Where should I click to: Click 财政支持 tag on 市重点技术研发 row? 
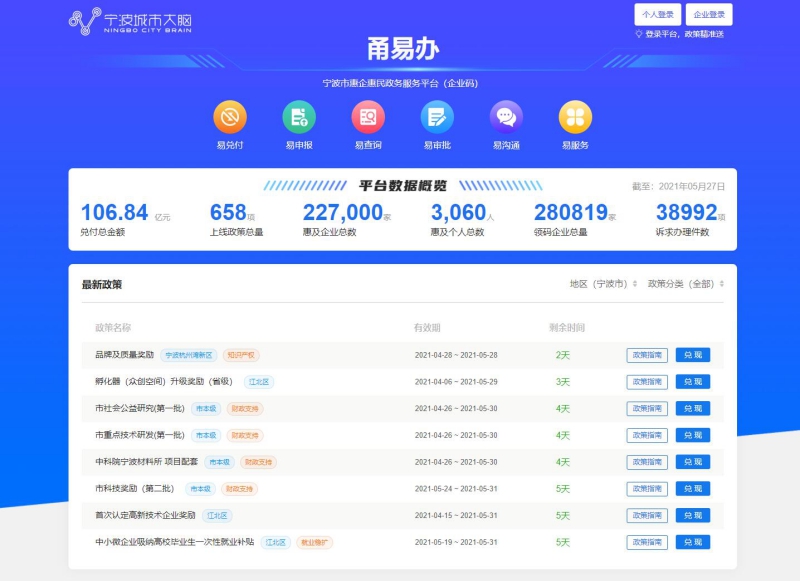pyautogui.click(x=245, y=436)
